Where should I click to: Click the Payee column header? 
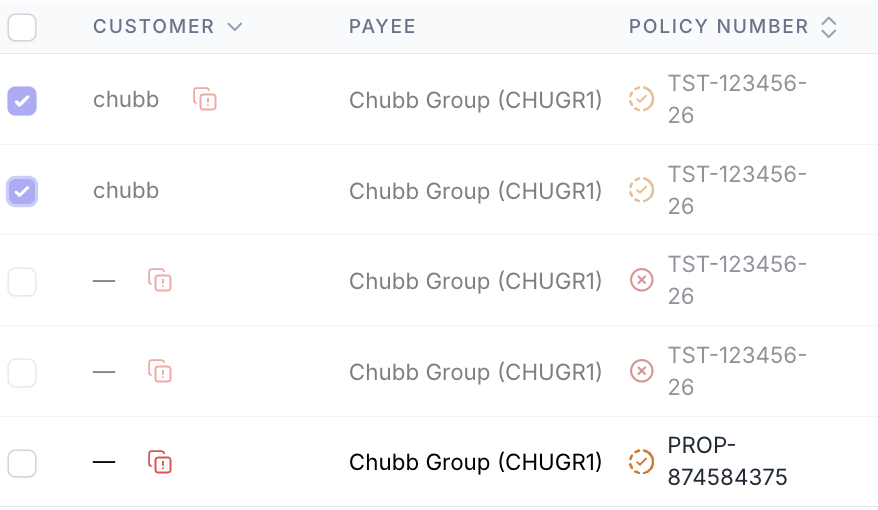click(x=382, y=26)
